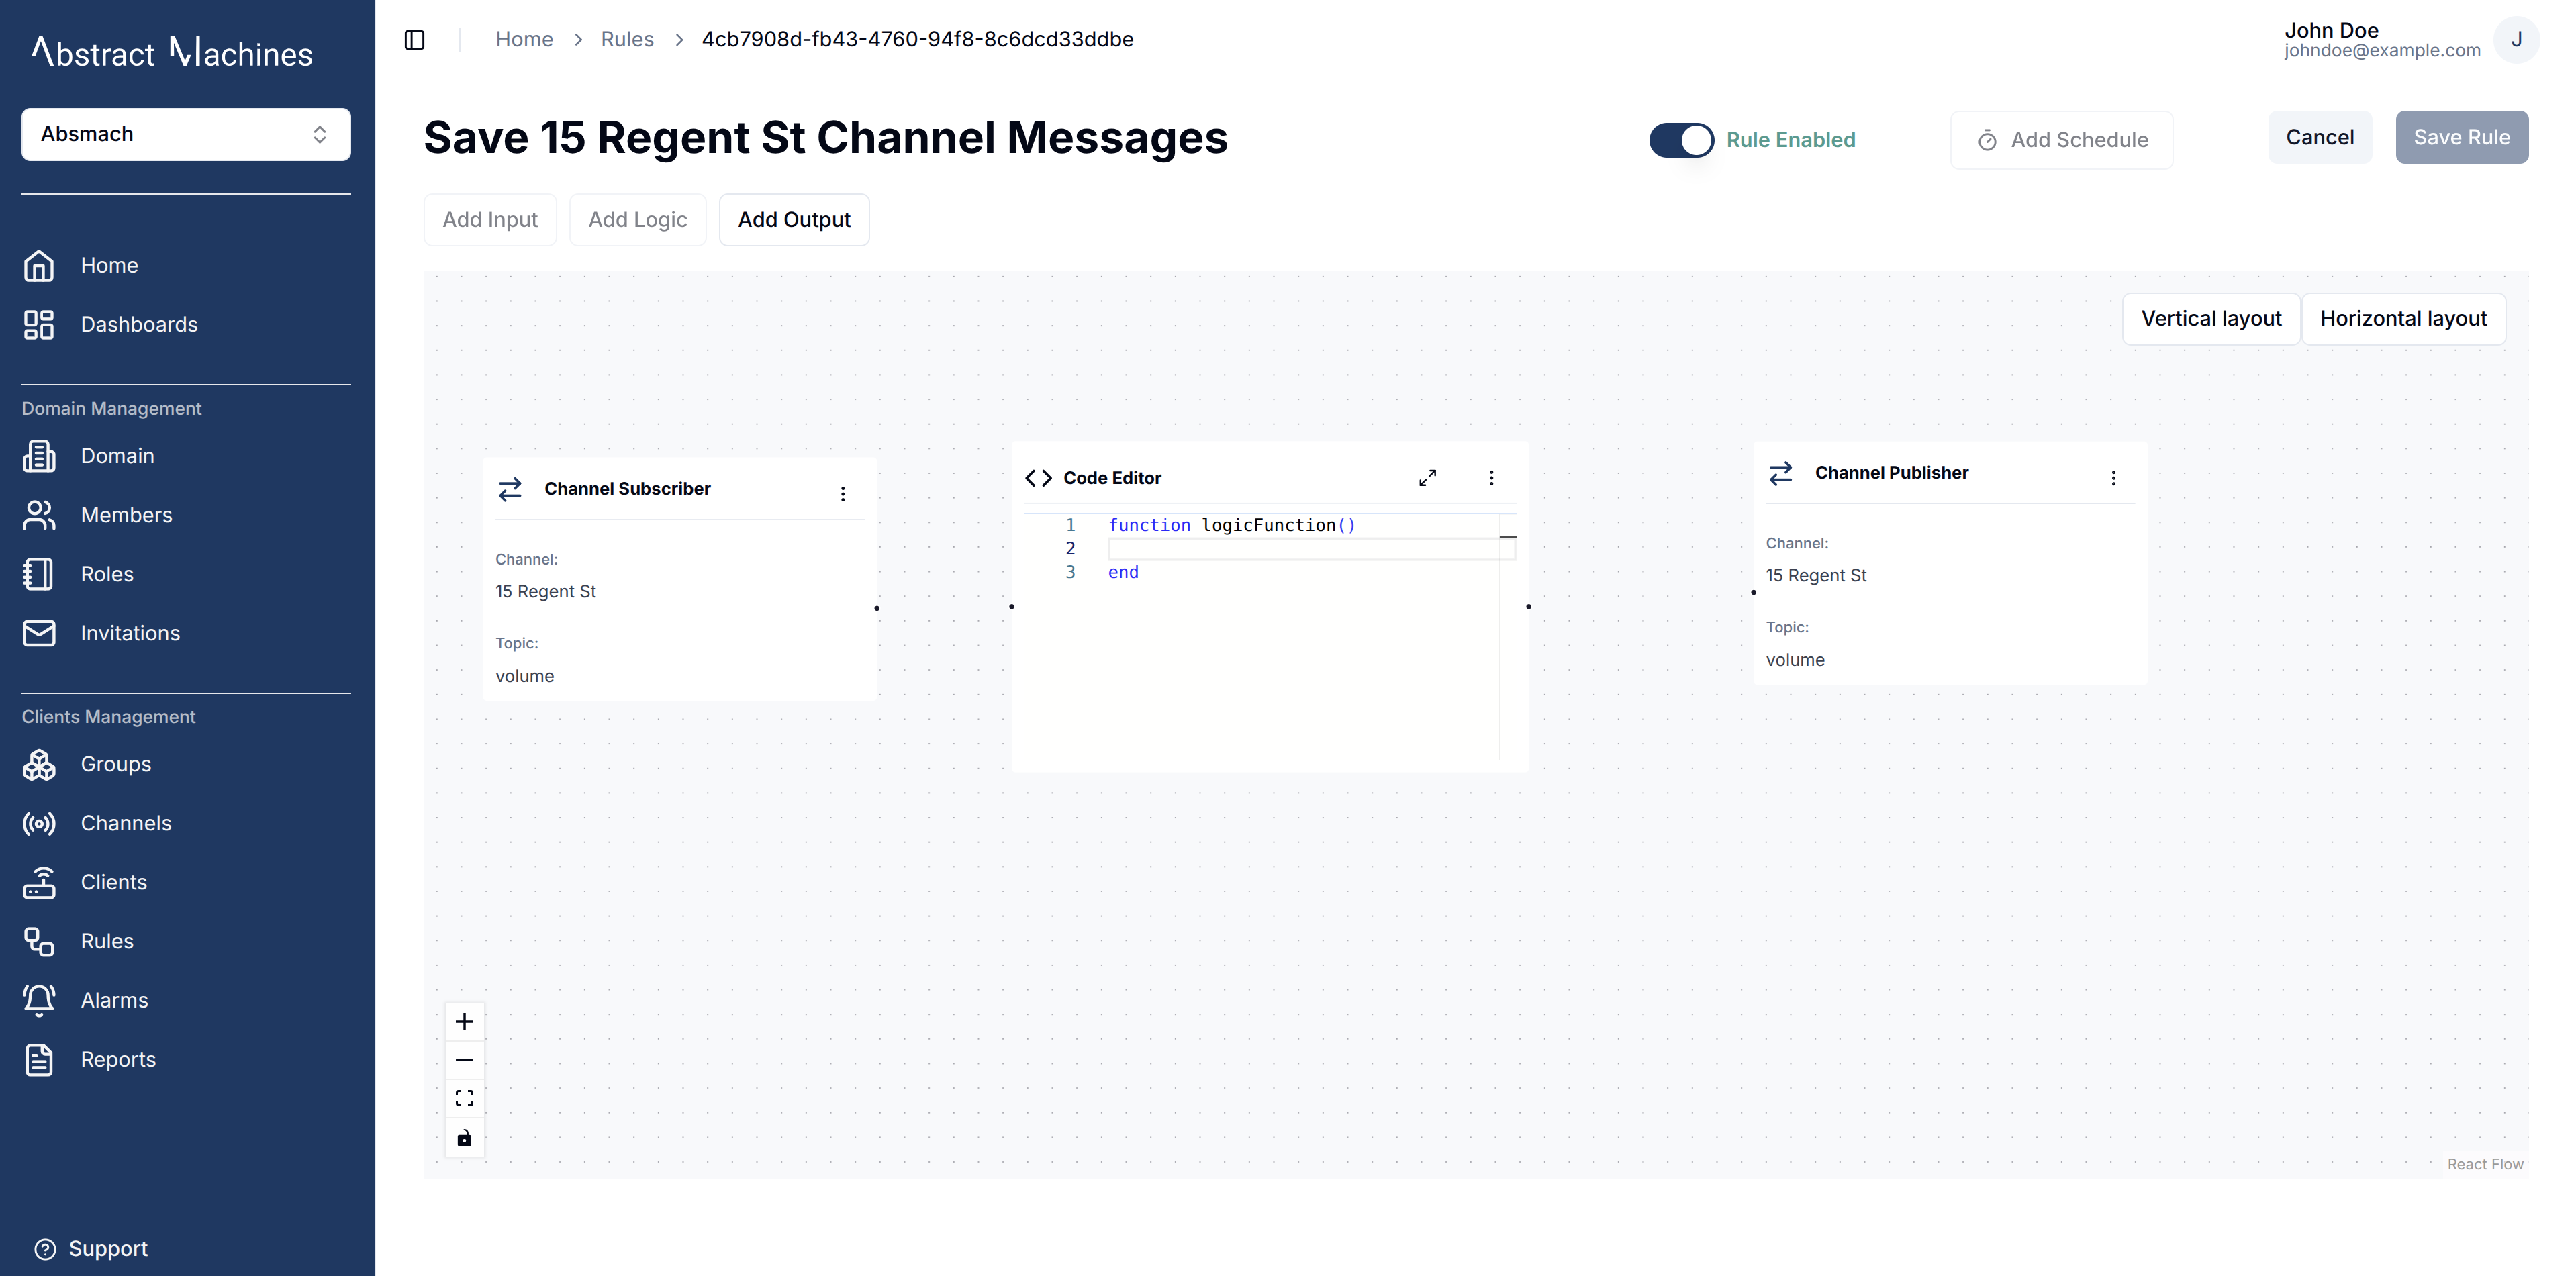Image resolution: width=2576 pixels, height=1276 pixels.
Task: Toggle the sidebar panel icon
Action: click(x=414, y=39)
